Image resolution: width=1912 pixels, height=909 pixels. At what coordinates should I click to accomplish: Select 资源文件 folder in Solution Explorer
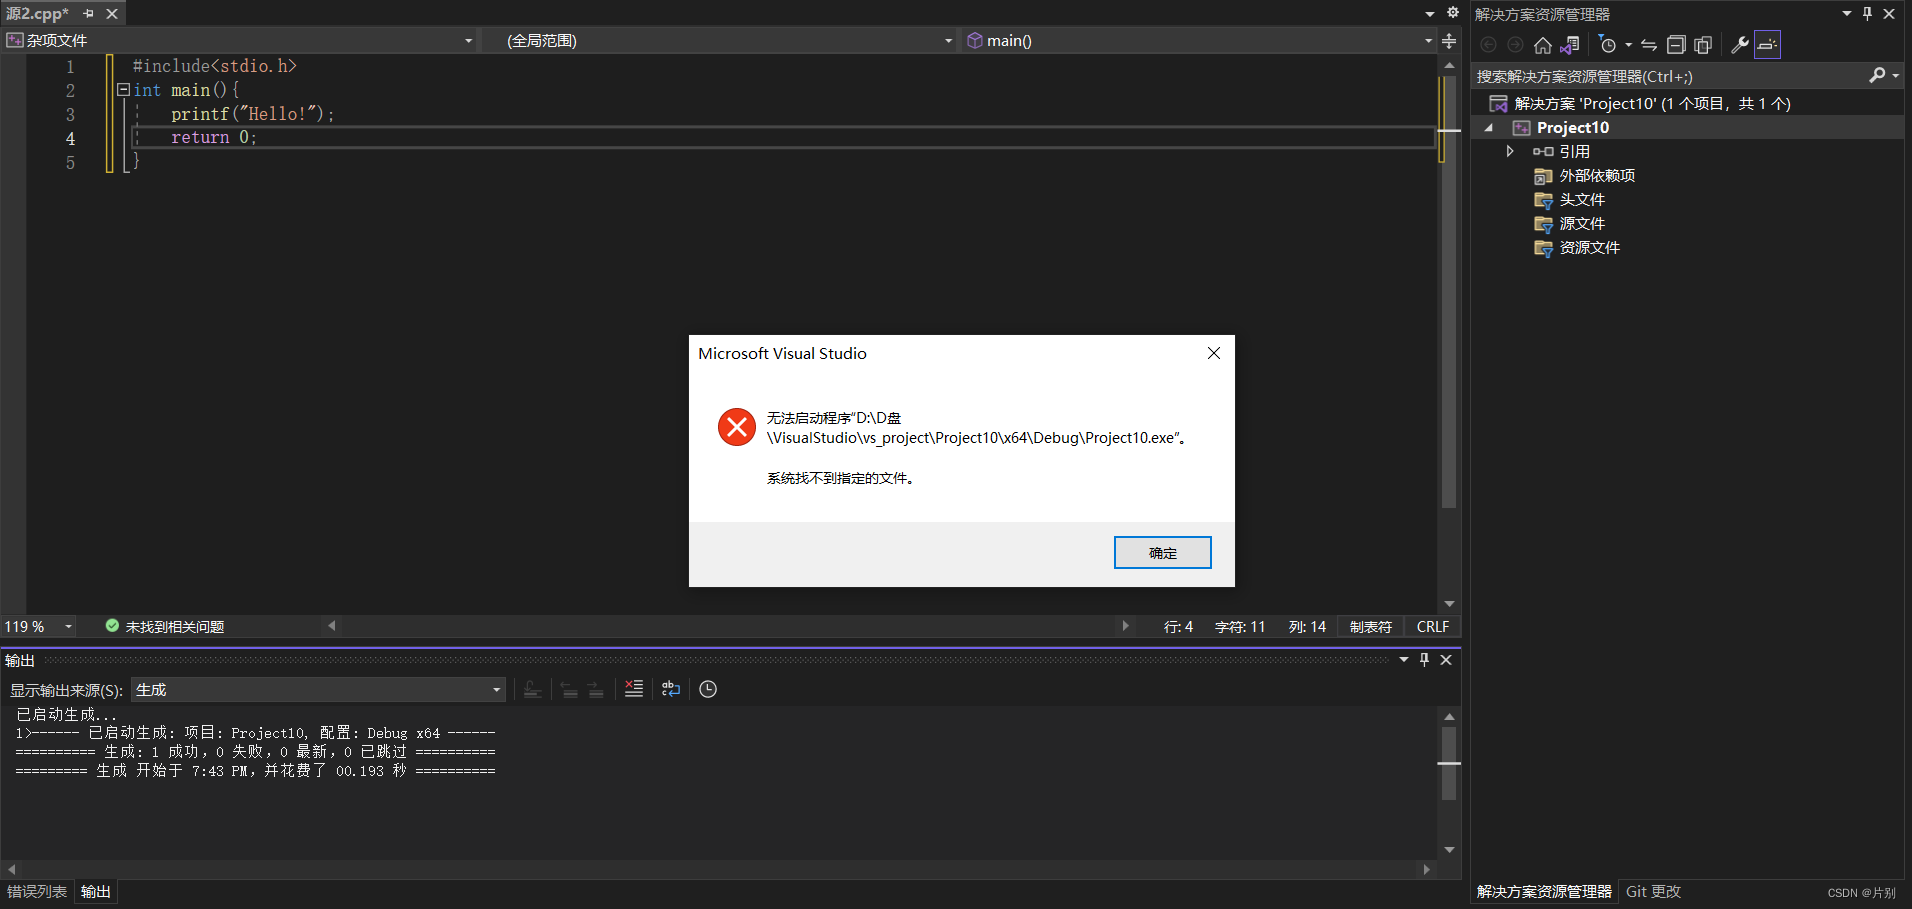1589,247
